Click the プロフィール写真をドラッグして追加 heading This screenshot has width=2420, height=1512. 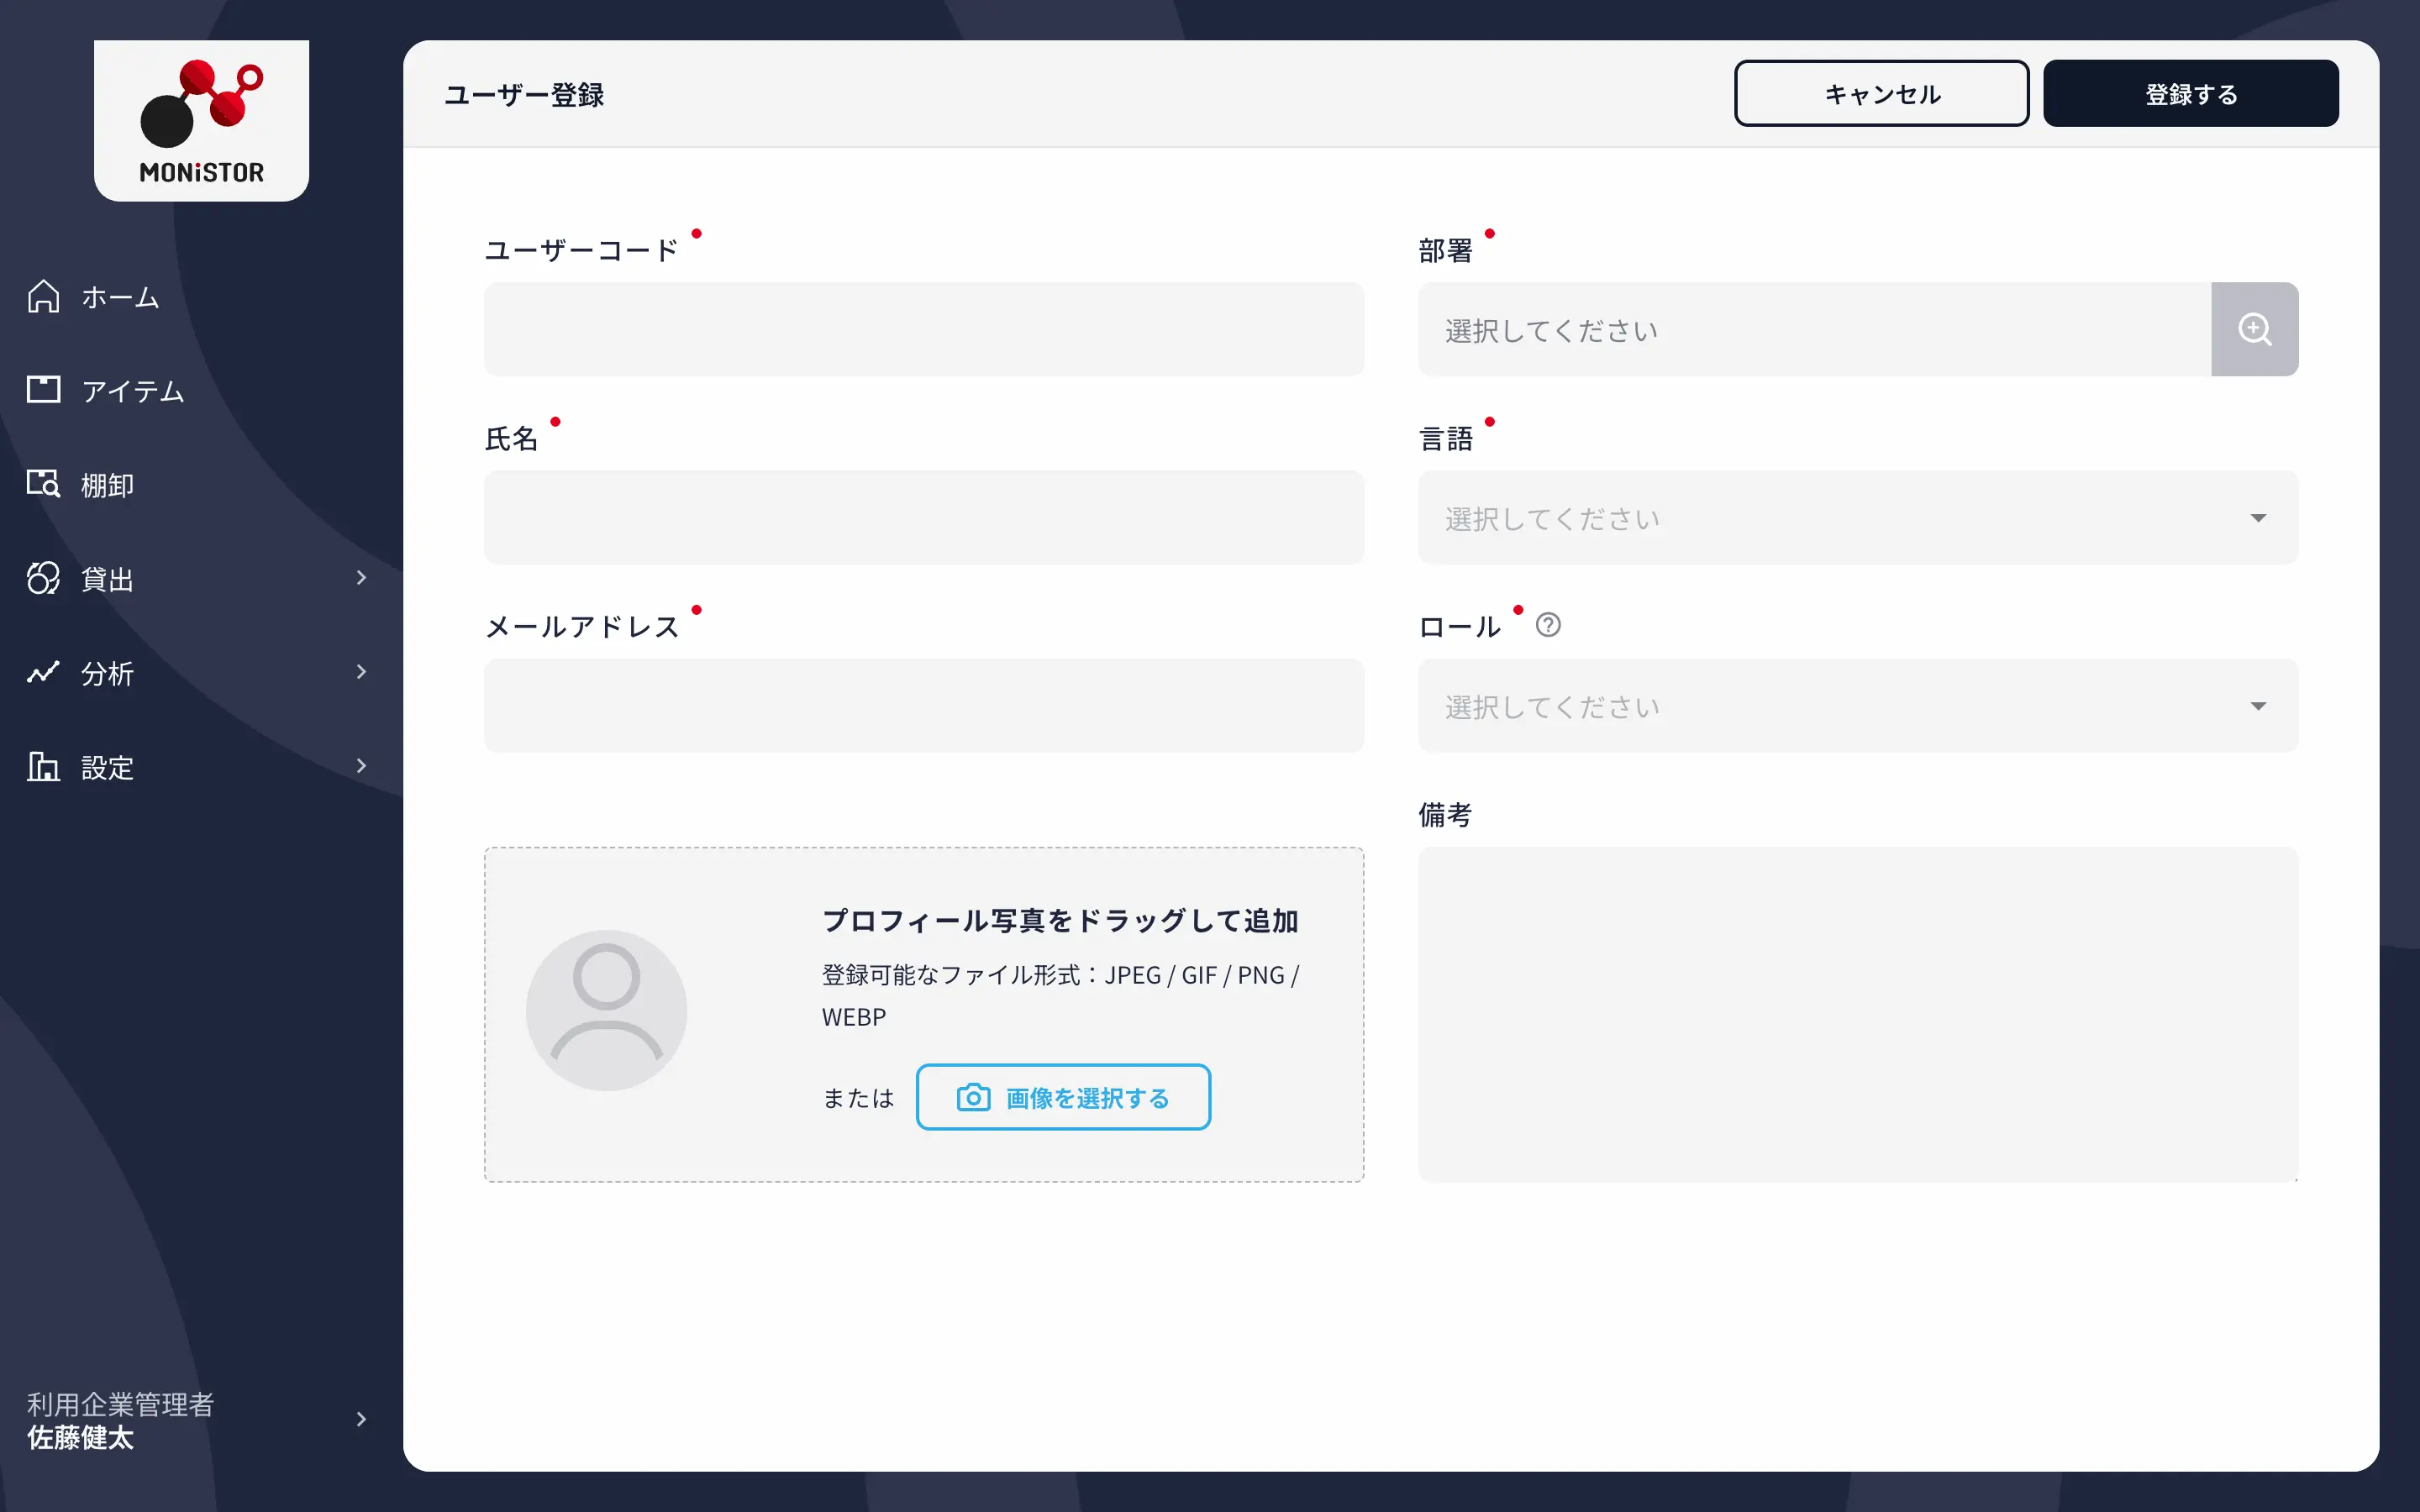(x=1060, y=920)
